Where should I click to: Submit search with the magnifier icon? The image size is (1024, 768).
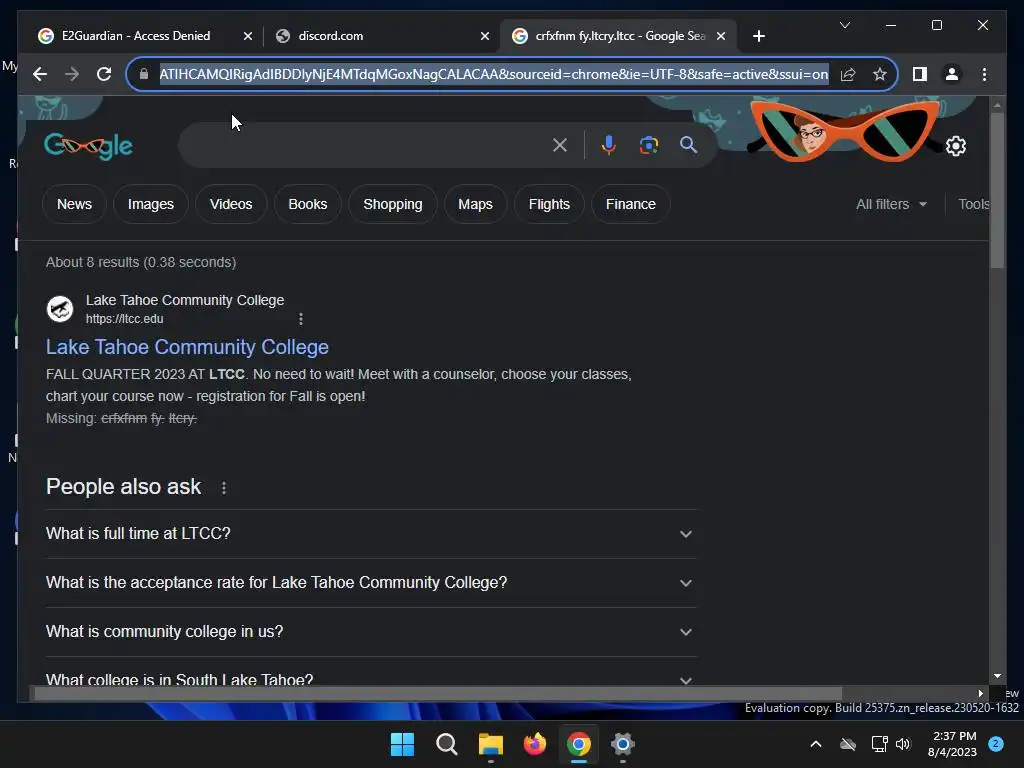(688, 145)
